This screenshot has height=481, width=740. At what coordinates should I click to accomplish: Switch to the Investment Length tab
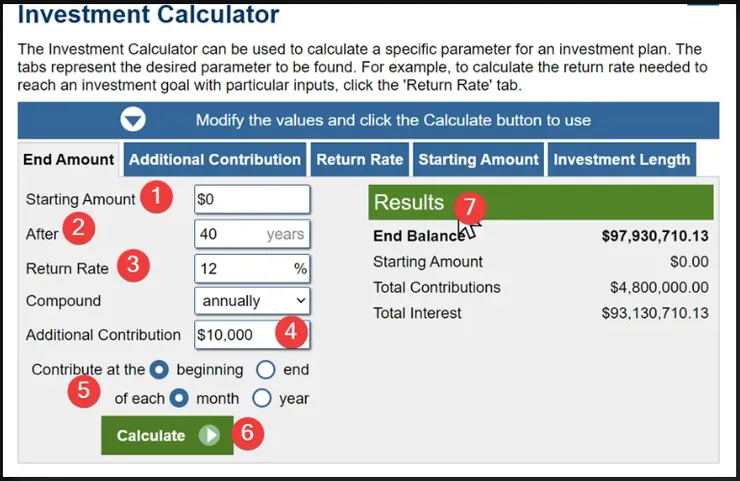(621, 159)
